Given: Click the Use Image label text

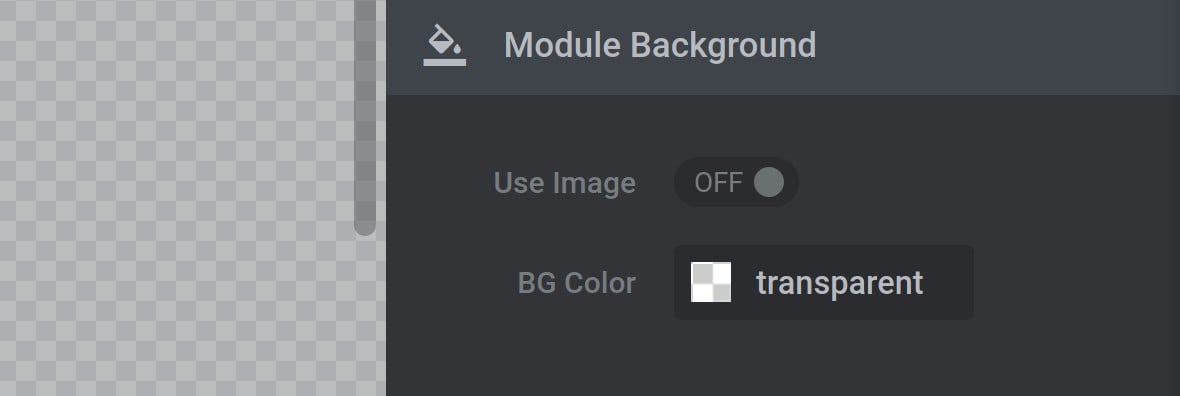Looking at the screenshot, I should (564, 183).
